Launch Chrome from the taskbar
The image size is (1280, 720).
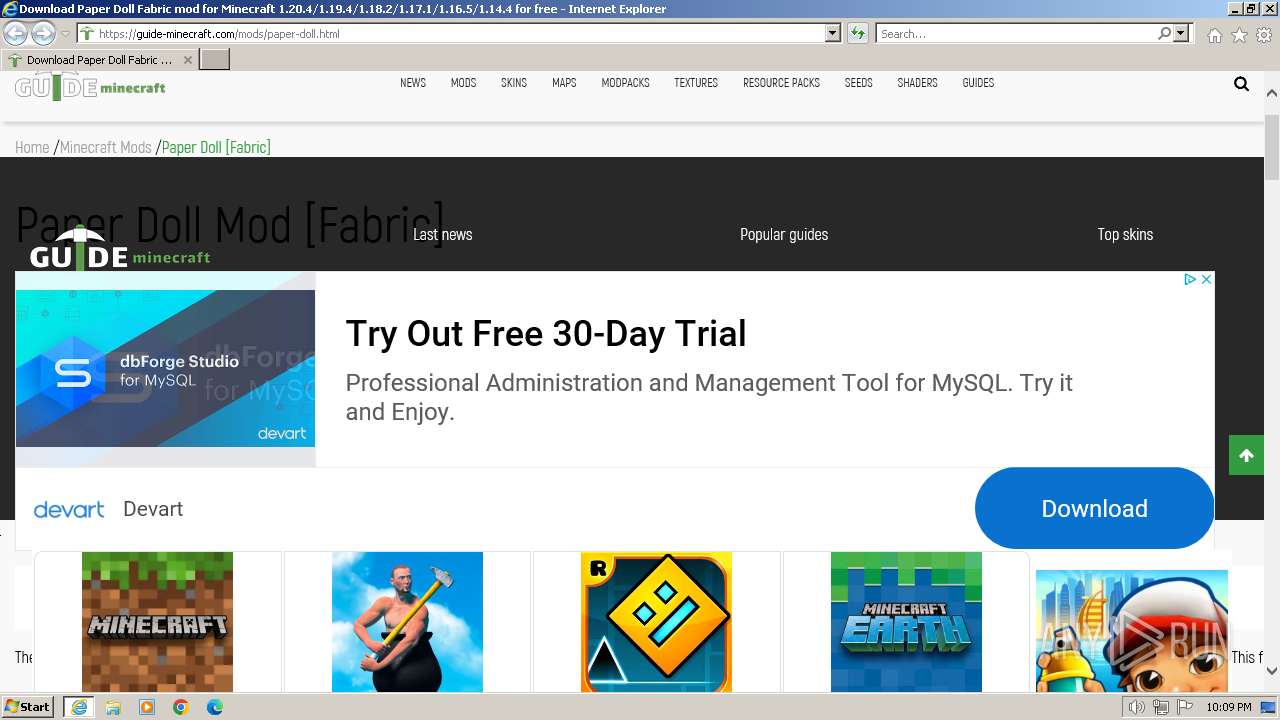coord(181,707)
